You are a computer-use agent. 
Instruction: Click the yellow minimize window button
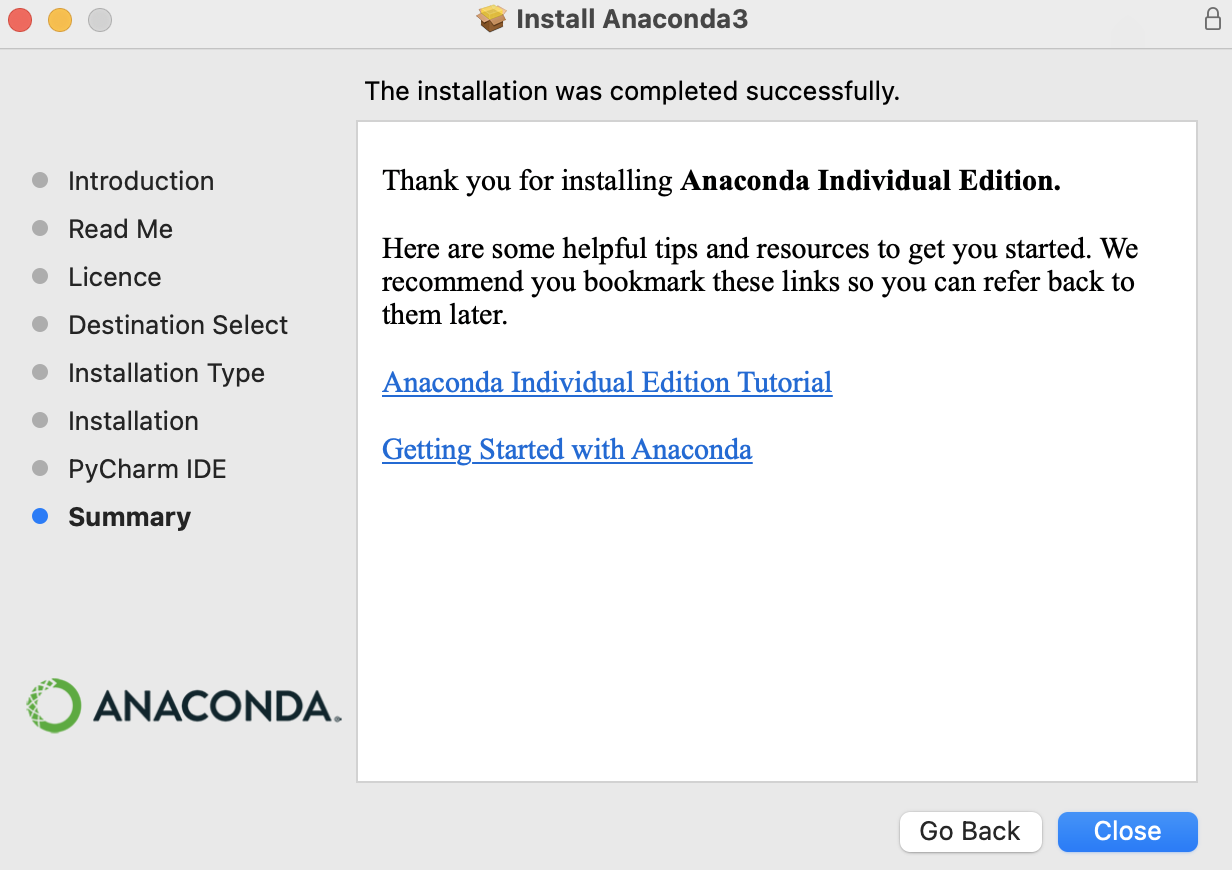(60, 19)
